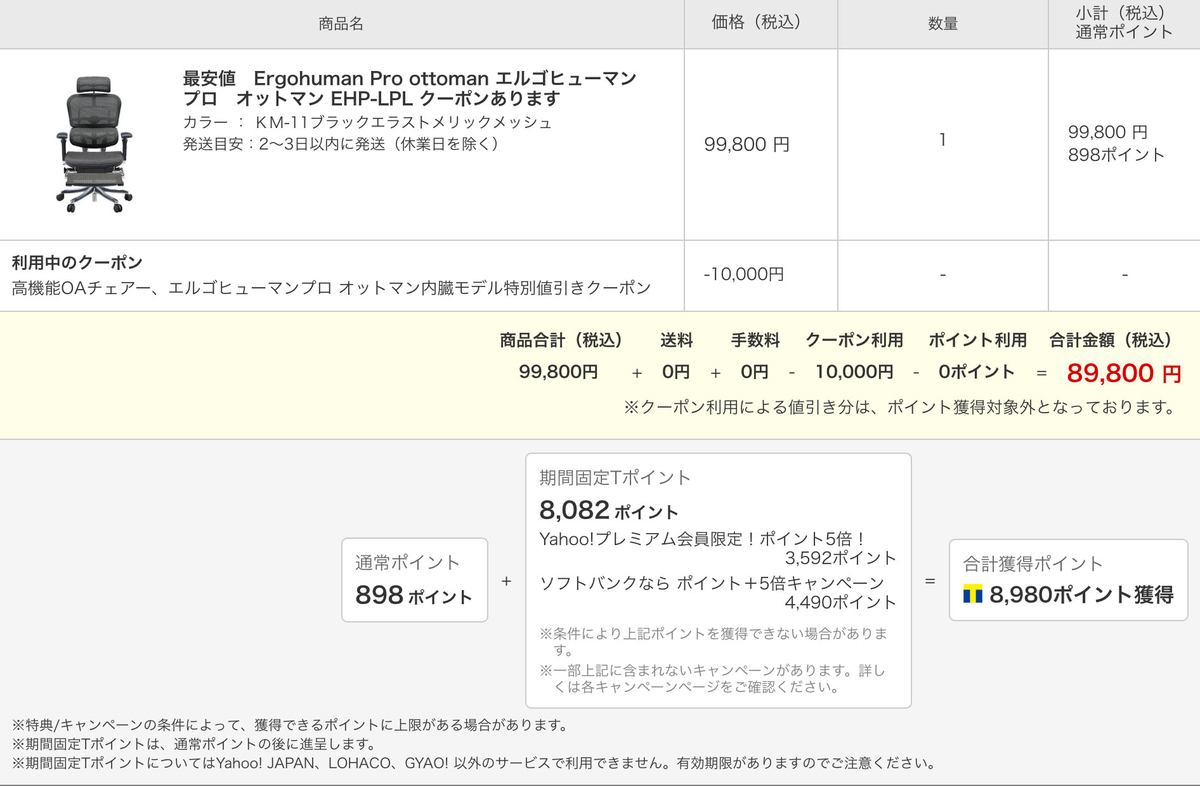Click the total amount 89,800 円
The height and width of the screenshot is (786, 1200).
[1124, 374]
